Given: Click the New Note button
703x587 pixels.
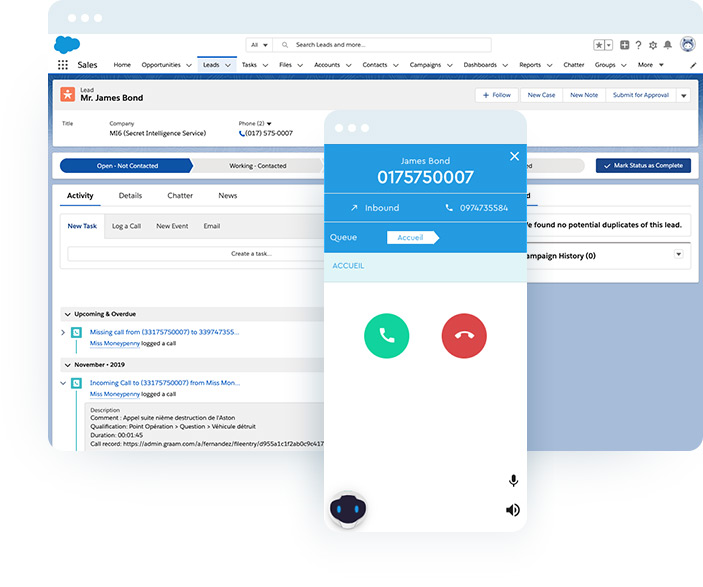Looking at the screenshot, I should click(x=584, y=95).
